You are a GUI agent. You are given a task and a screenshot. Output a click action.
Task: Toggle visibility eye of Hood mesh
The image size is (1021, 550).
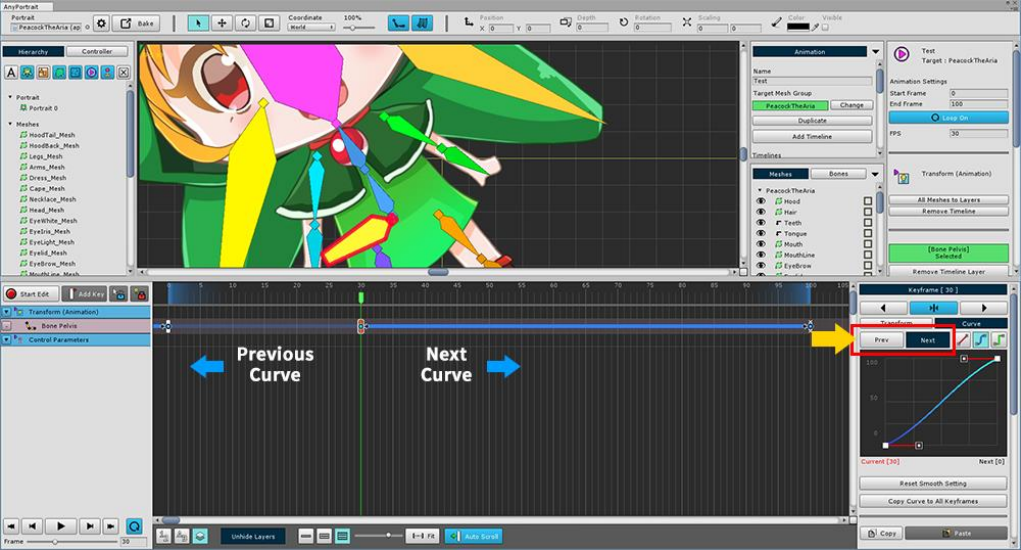pyautogui.click(x=761, y=201)
